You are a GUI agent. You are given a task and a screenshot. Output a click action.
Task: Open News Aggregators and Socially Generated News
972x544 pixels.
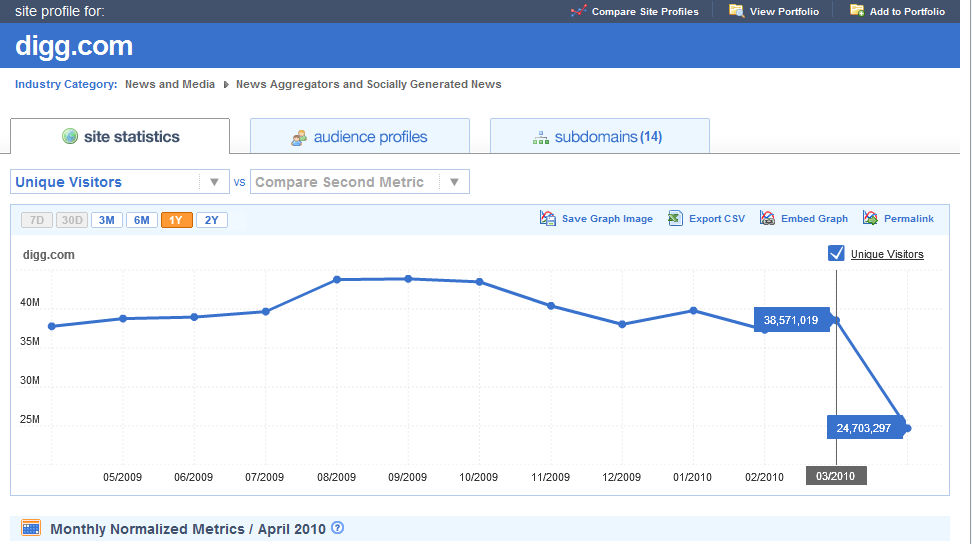tap(368, 84)
